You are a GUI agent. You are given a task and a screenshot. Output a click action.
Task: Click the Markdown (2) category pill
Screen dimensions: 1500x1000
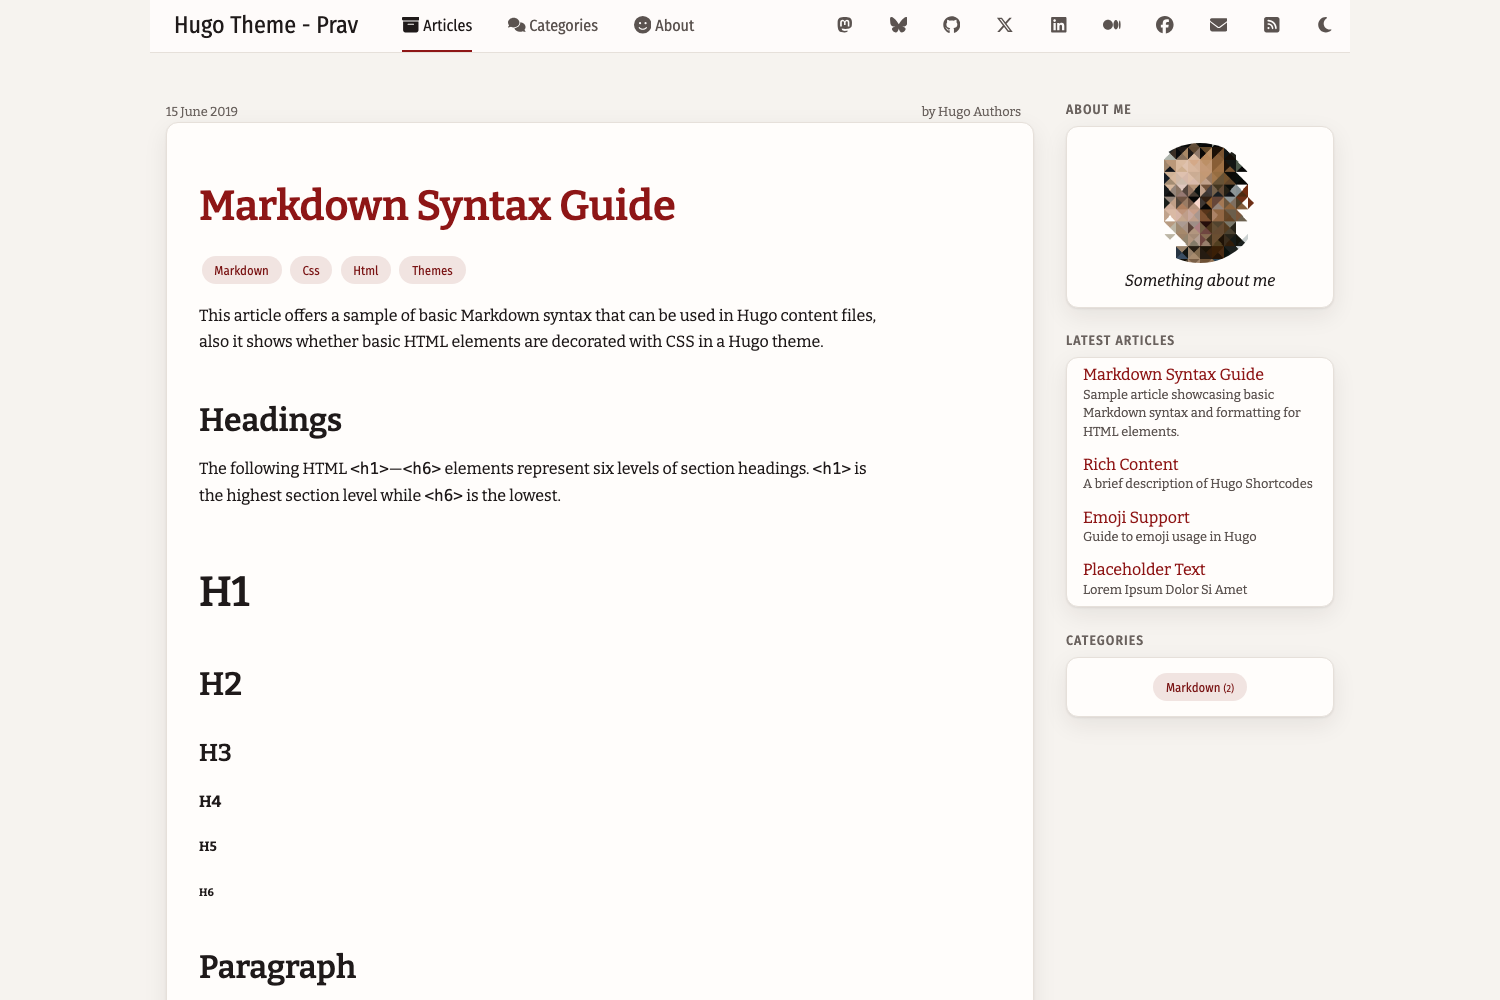click(x=1200, y=688)
